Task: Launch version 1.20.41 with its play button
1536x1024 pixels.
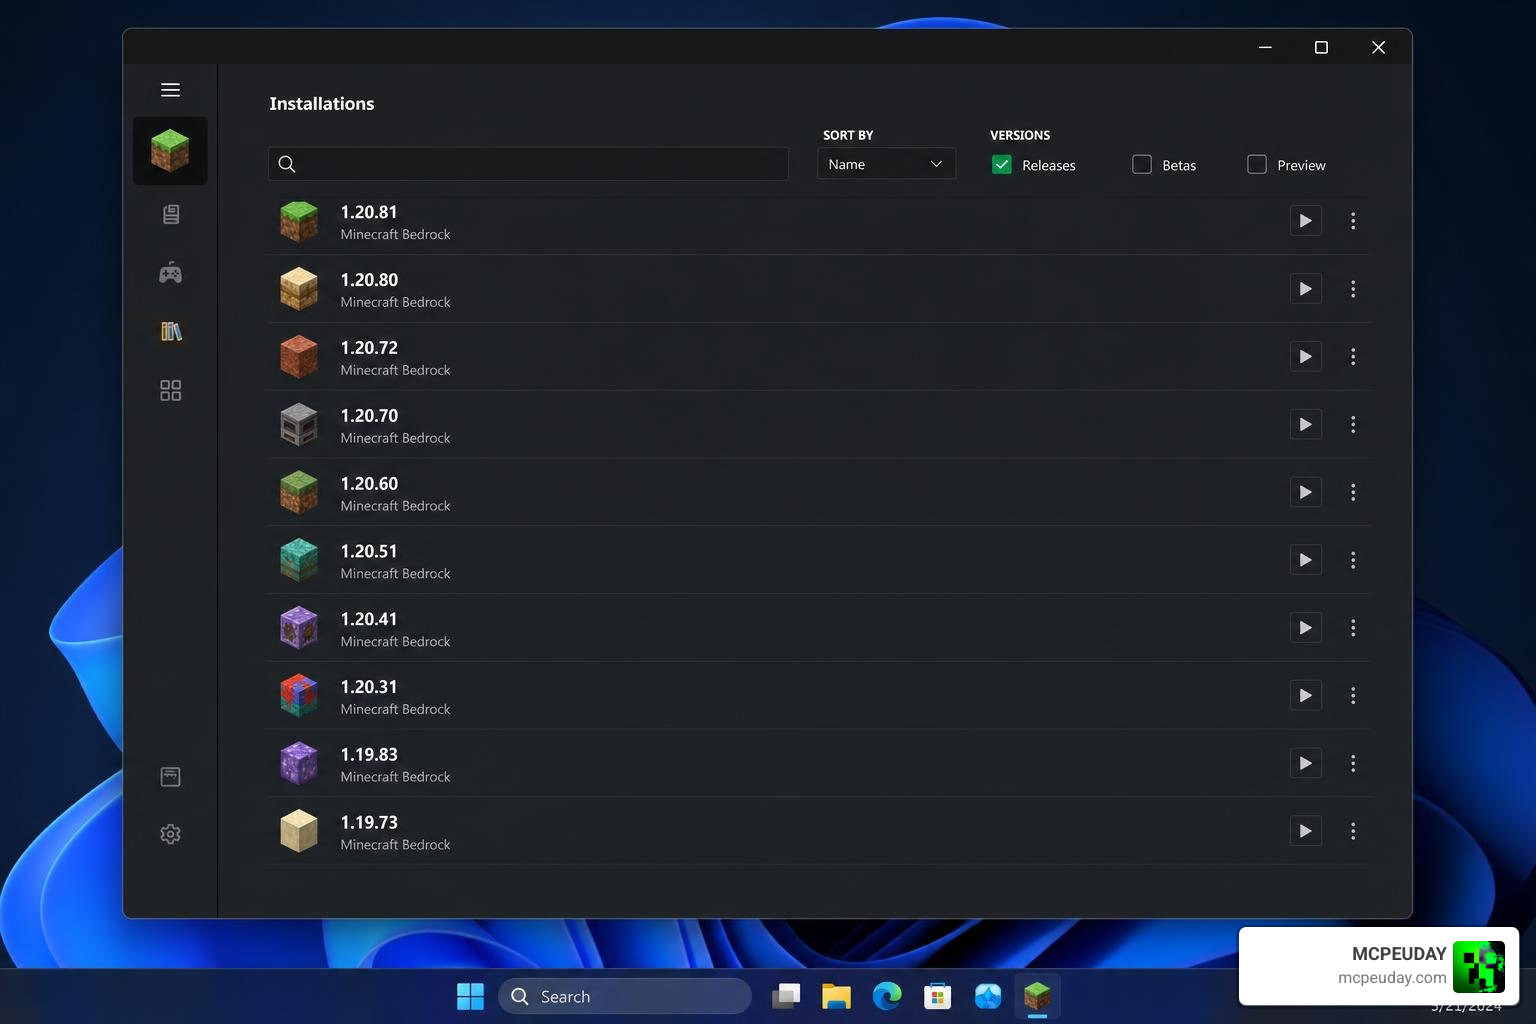Action: 1306,628
